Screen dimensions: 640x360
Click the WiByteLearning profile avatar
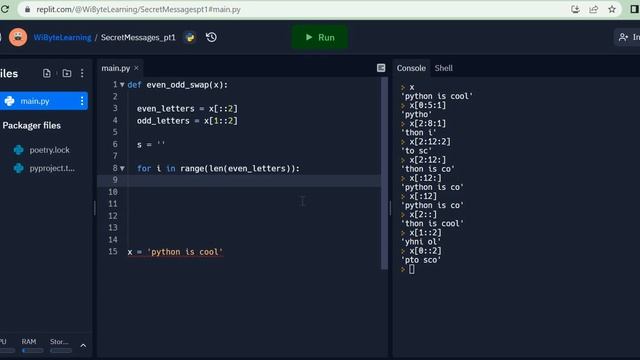tap(18, 37)
